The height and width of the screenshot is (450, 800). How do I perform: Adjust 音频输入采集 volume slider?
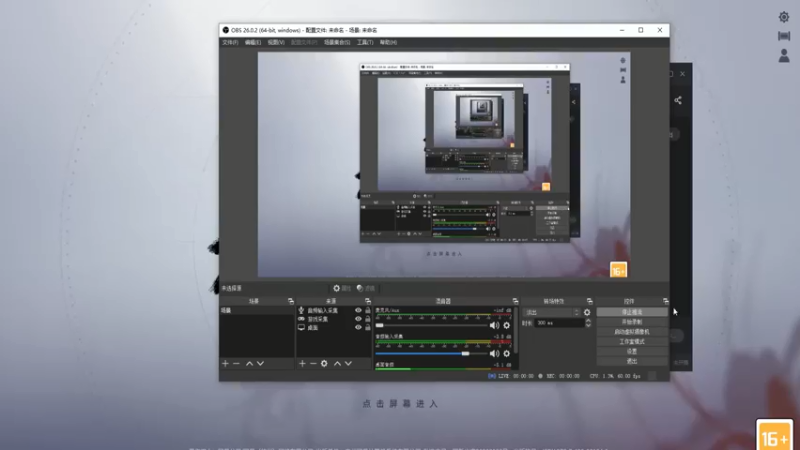pyautogui.click(x=432, y=353)
